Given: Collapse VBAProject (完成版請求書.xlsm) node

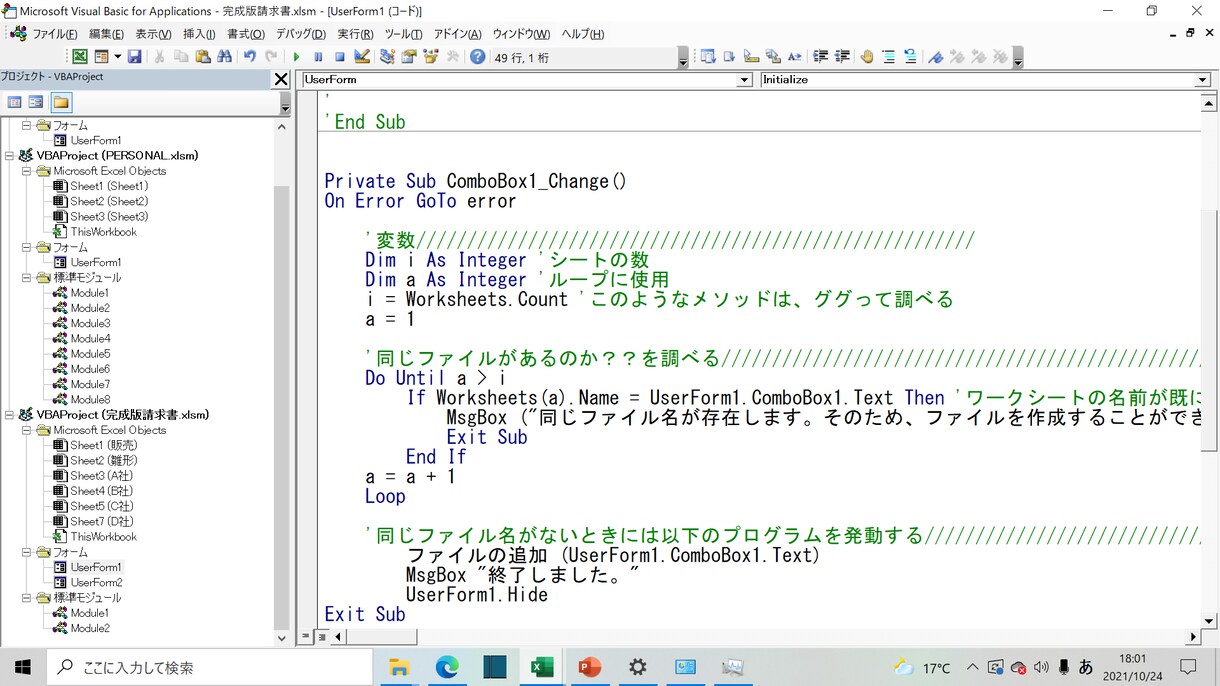Looking at the screenshot, I should (x=10, y=415).
